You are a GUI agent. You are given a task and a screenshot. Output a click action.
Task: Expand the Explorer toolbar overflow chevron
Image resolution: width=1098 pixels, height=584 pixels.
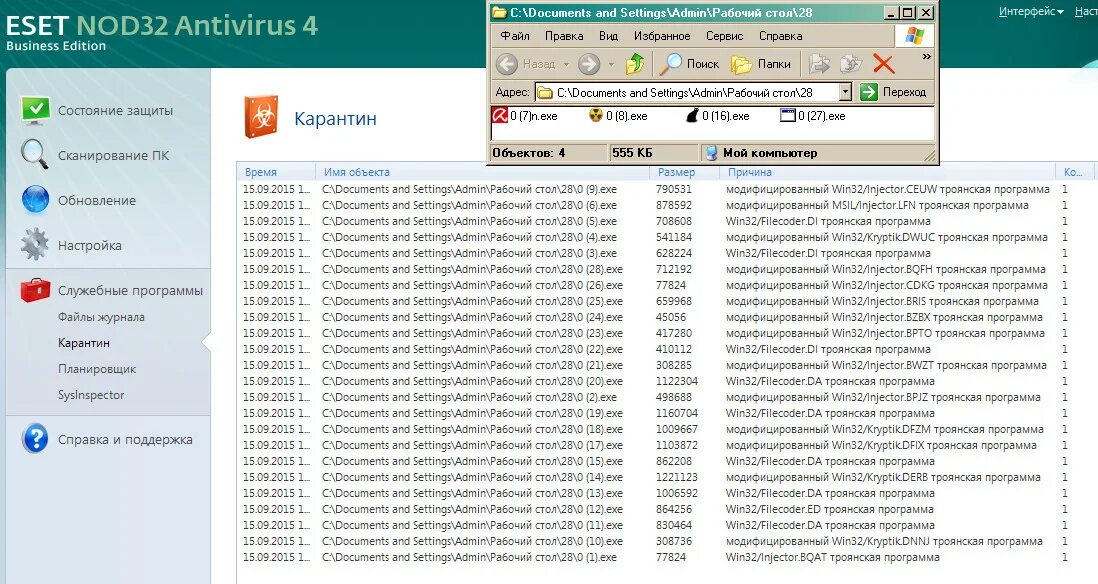point(926,57)
